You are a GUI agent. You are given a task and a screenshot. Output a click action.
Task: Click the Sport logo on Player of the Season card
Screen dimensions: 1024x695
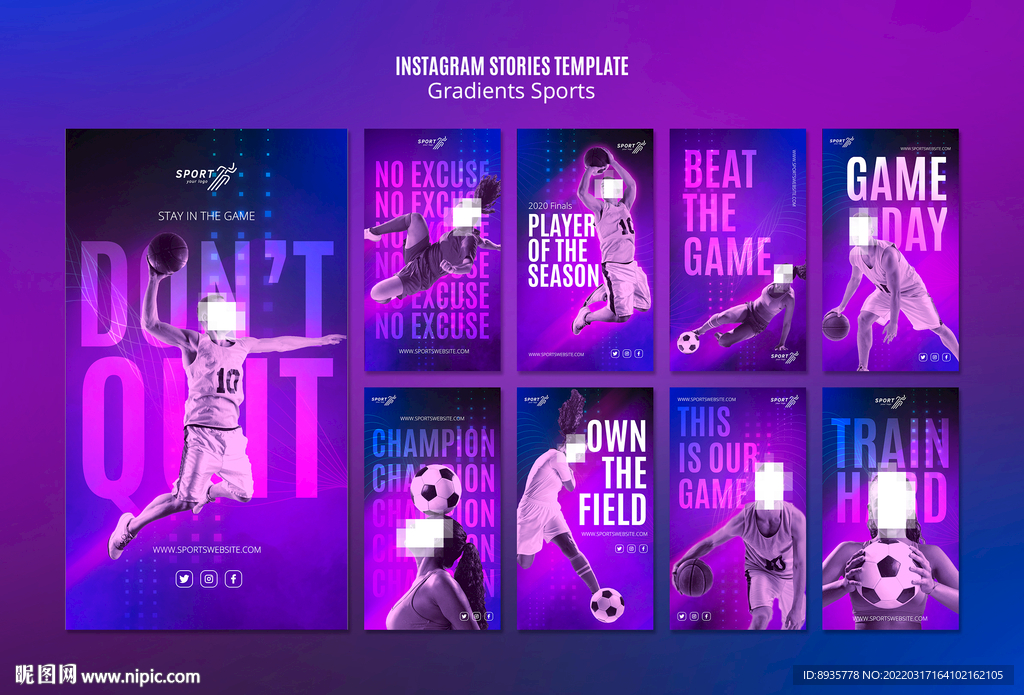[631, 146]
